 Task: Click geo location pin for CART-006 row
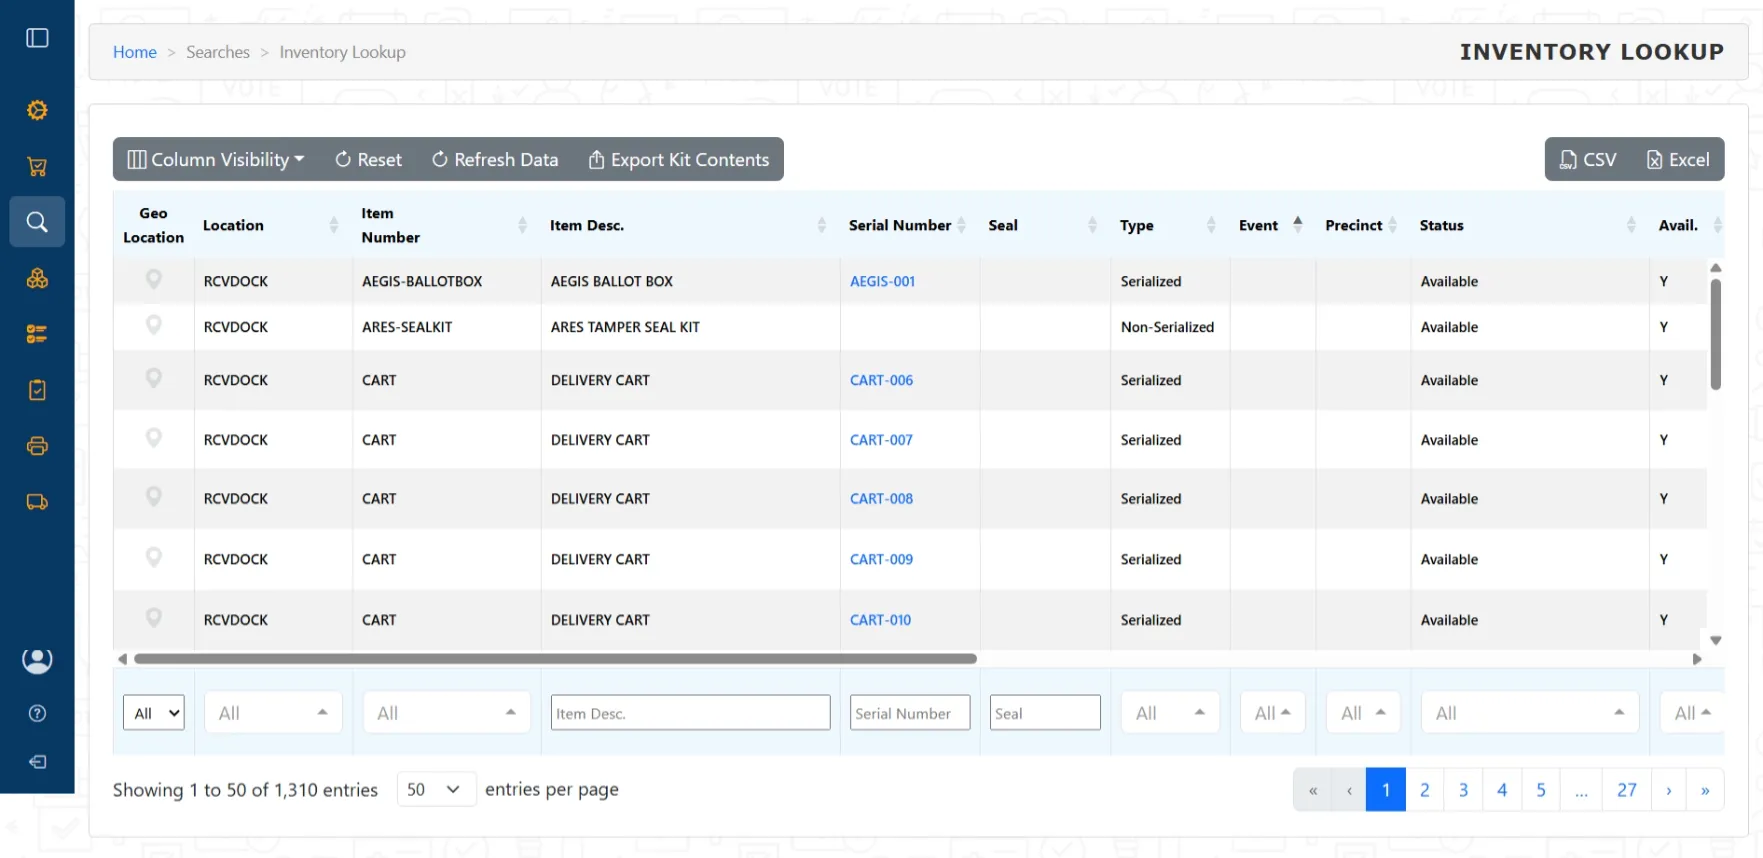[153, 378]
